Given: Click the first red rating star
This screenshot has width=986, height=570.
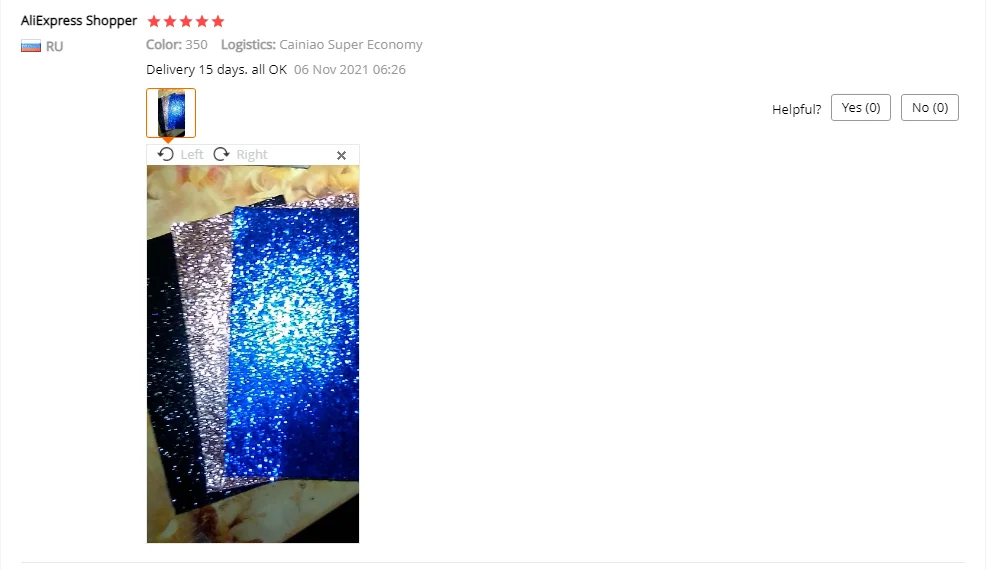Looking at the screenshot, I should pyautogui.click(x=154, y=21).
